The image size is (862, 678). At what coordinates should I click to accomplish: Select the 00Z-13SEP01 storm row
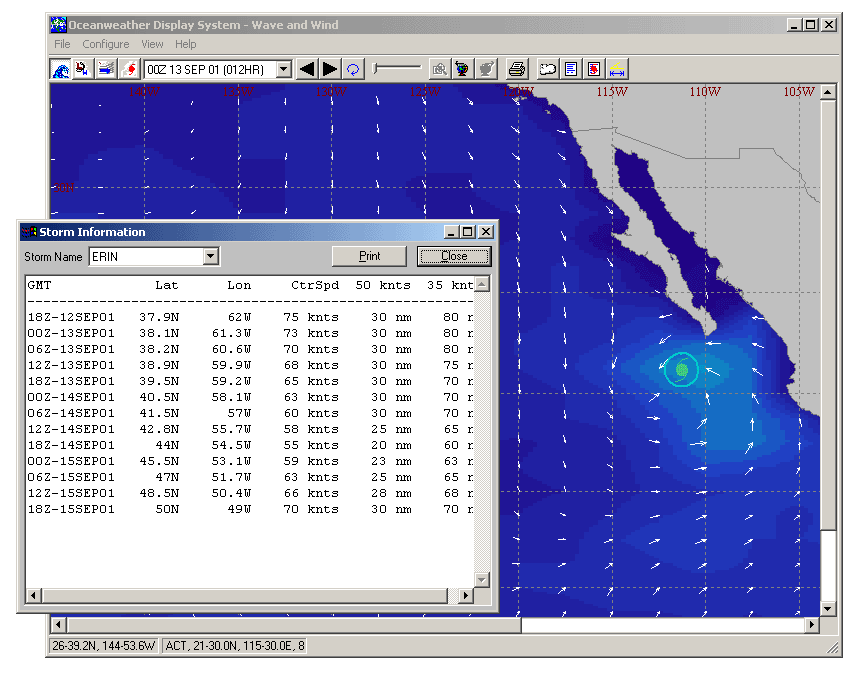pyautogui.click(x=250, y=333)
